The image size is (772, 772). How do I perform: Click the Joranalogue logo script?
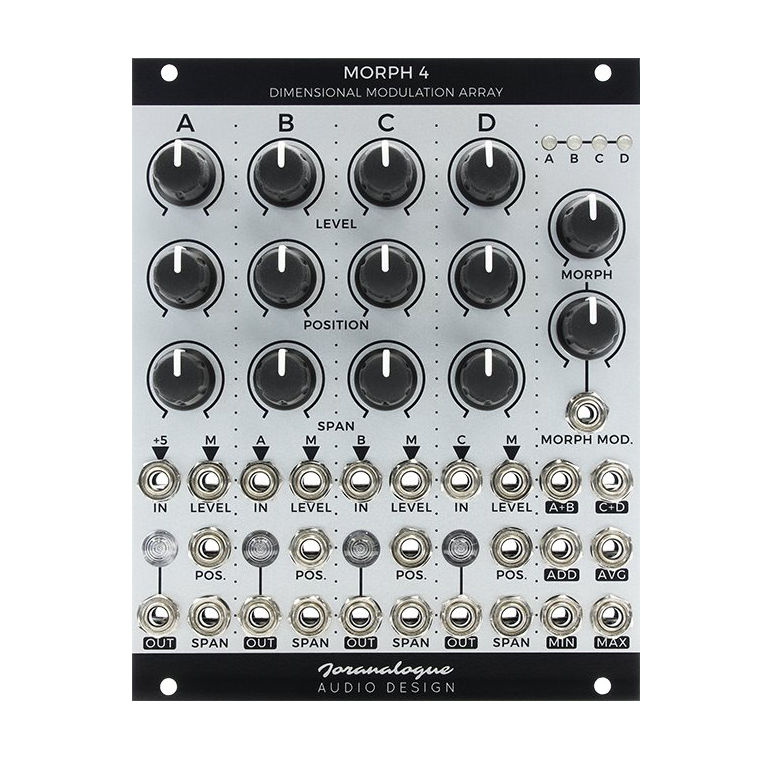pyautogui.click(x=386, y=669)
